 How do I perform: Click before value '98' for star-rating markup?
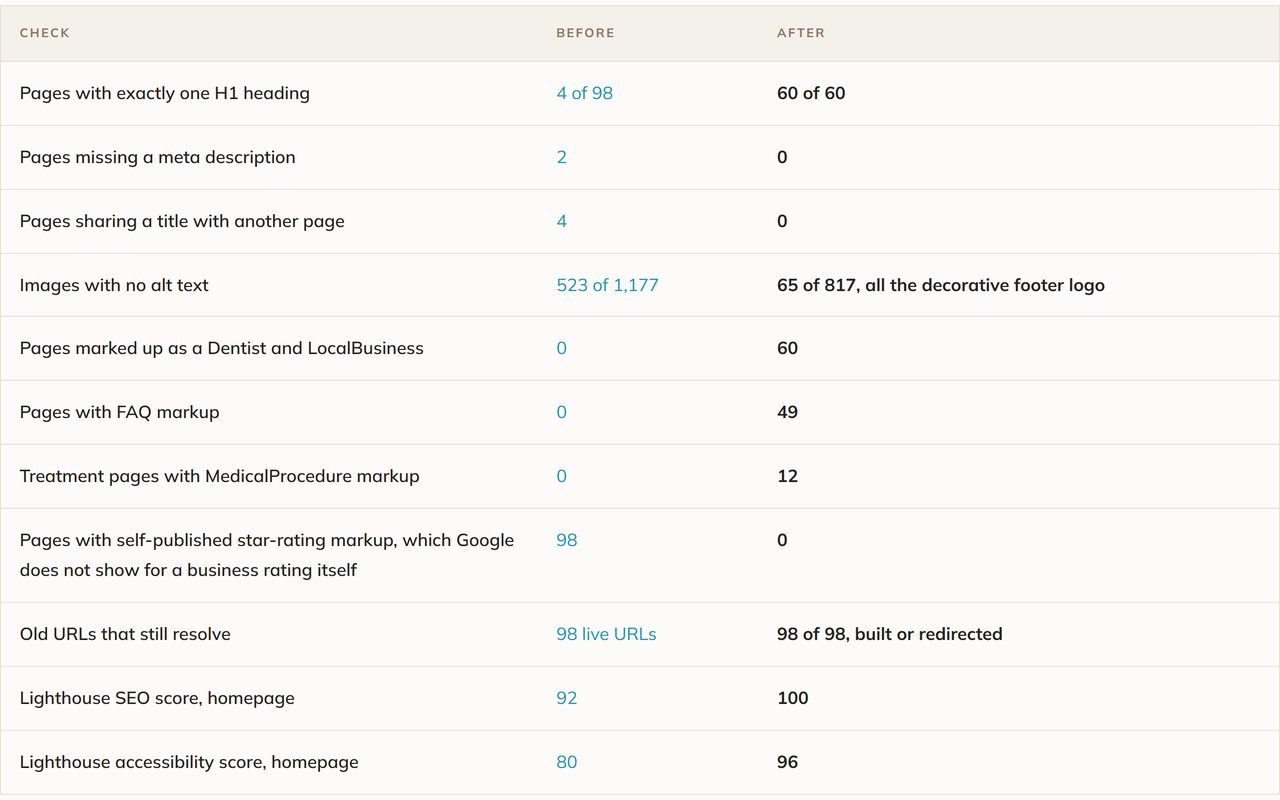(x=567, y=540)
